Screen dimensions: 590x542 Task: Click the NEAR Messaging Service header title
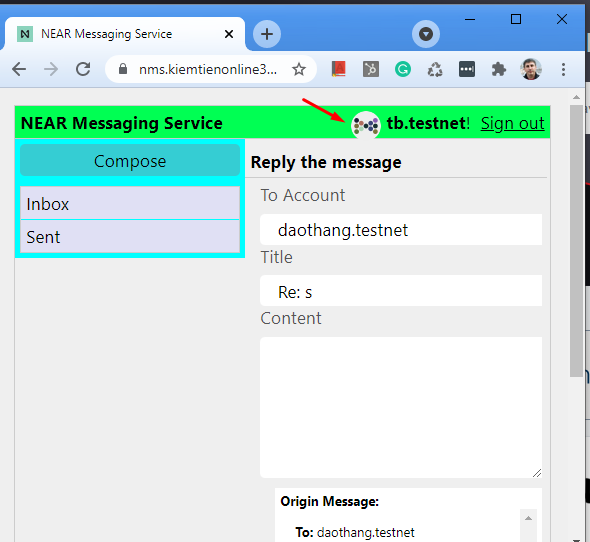click(x=122, y=123)
